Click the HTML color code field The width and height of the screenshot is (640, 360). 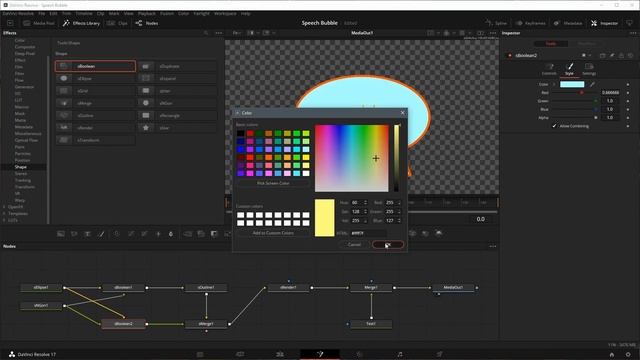click(x=368, y=233)
